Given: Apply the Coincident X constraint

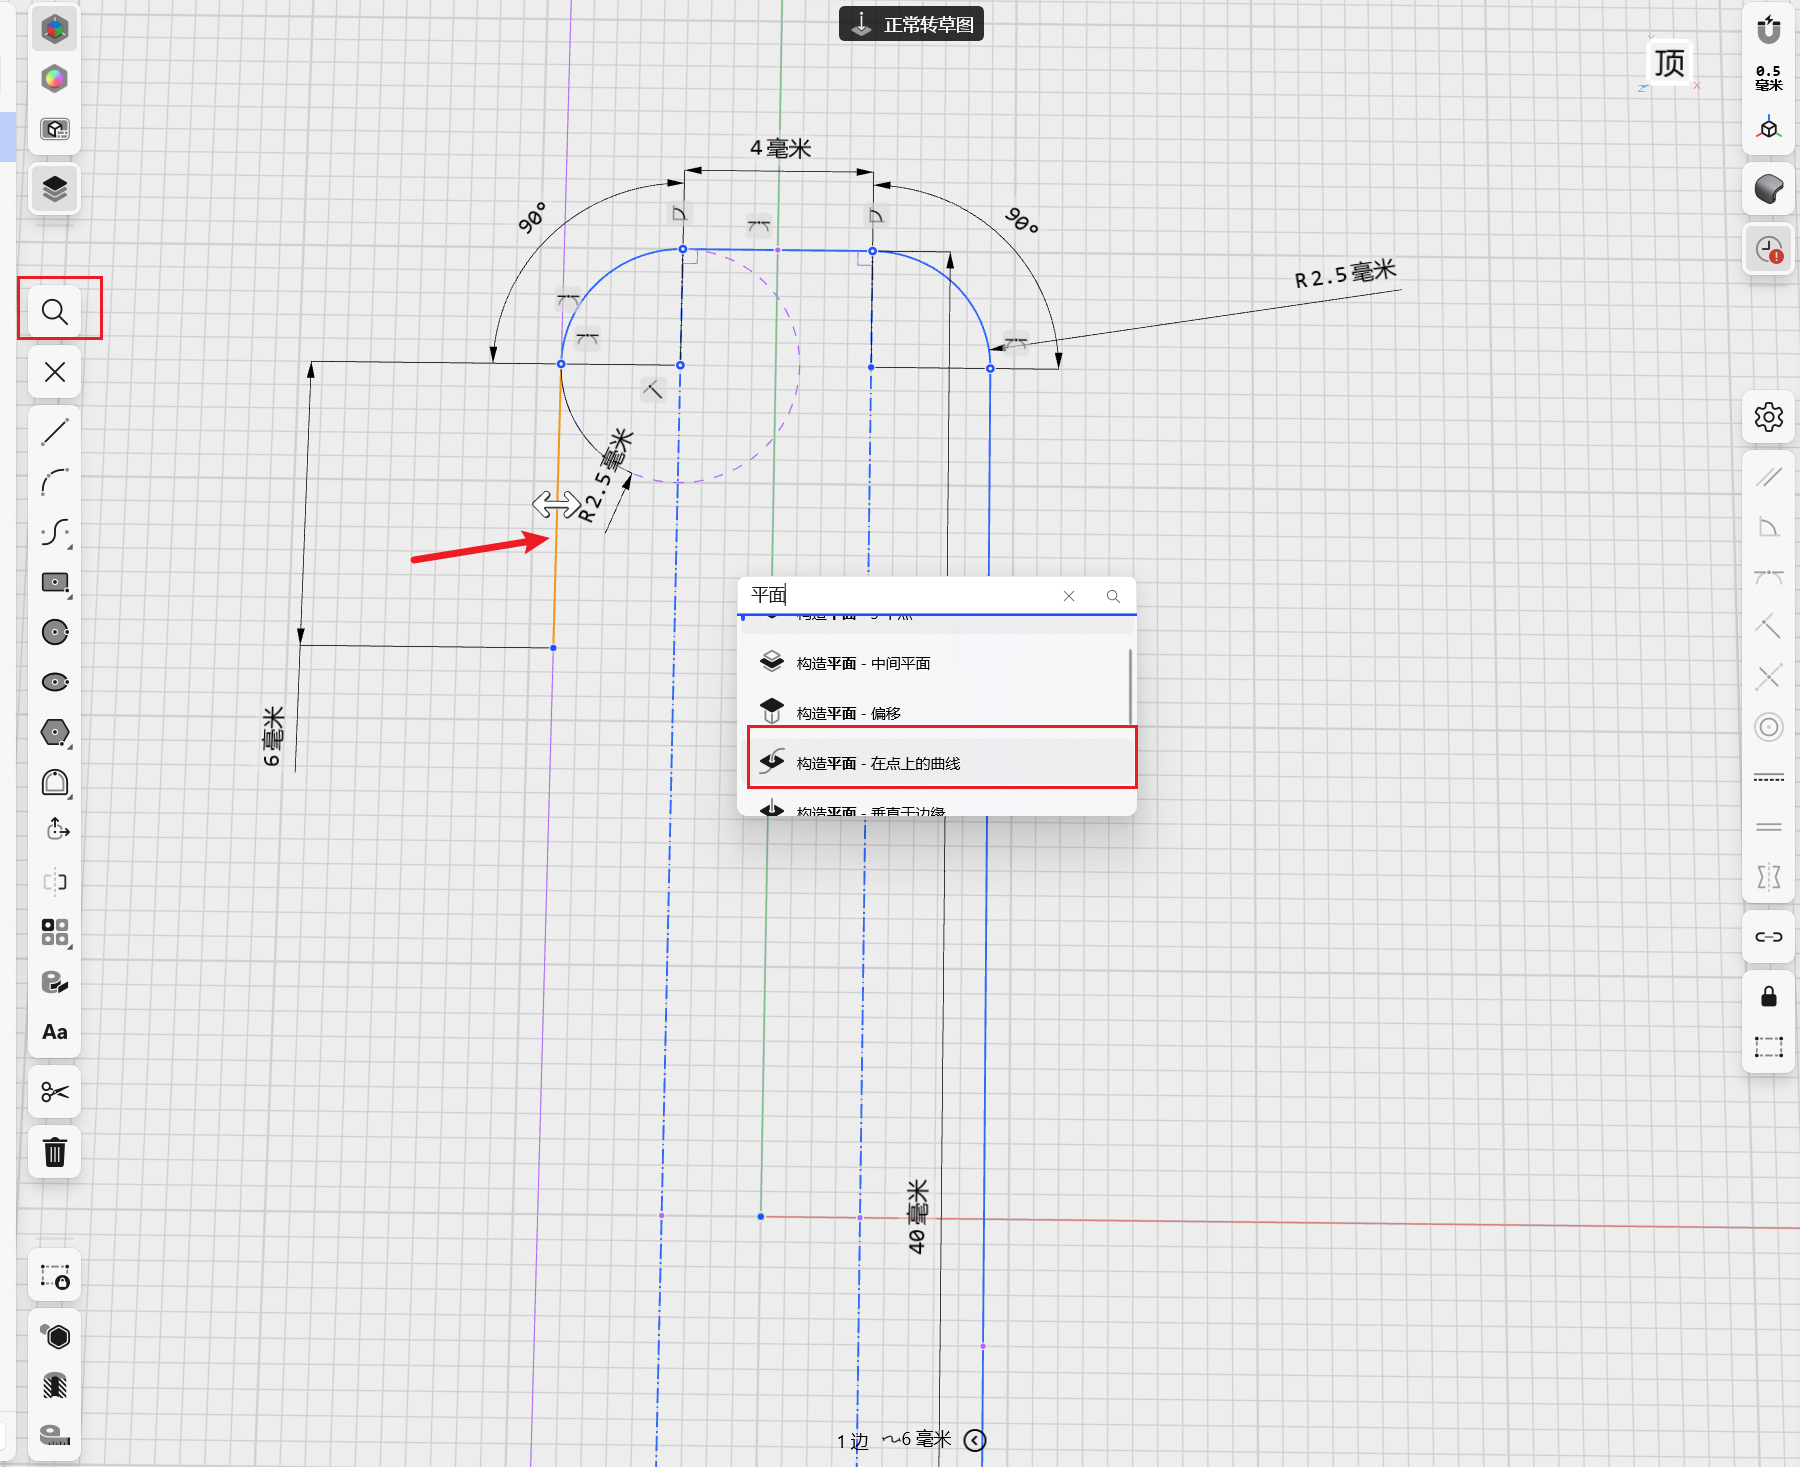Looking at the screenshot, I should [x=1768, y=677].
